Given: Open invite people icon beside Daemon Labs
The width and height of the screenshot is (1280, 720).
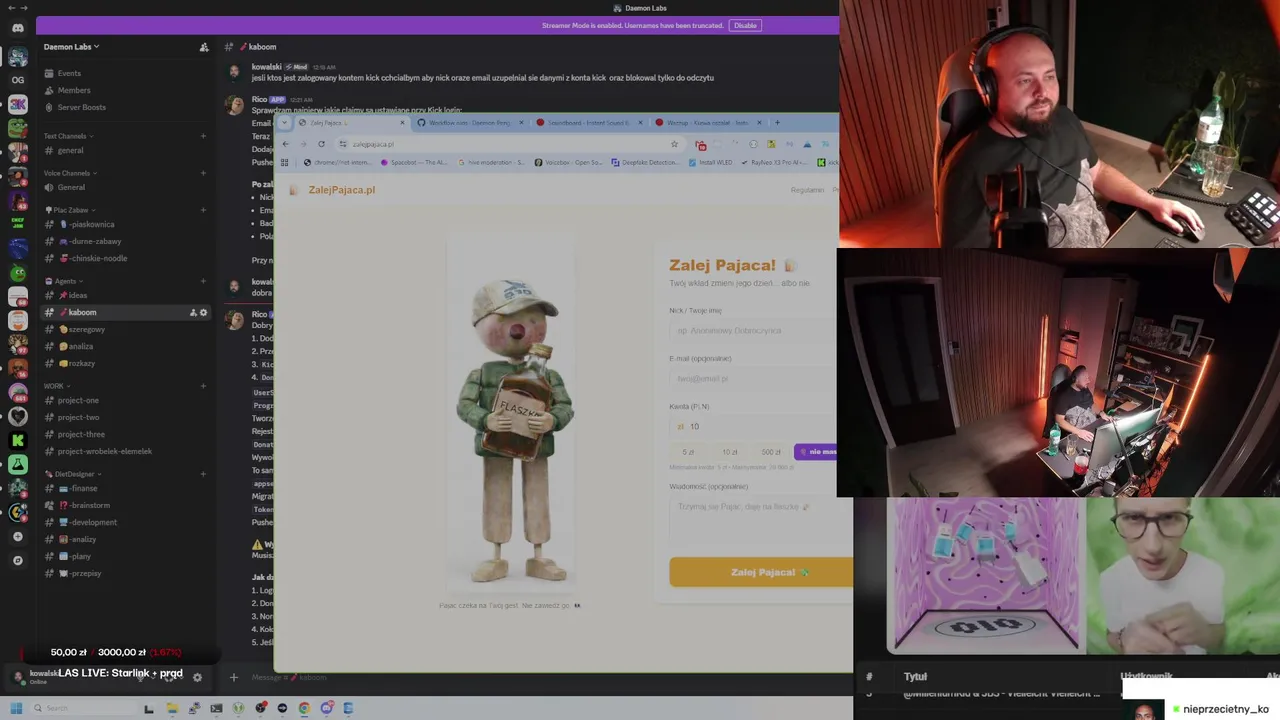Looking at the screenshot, I should (x=204, y=47).
